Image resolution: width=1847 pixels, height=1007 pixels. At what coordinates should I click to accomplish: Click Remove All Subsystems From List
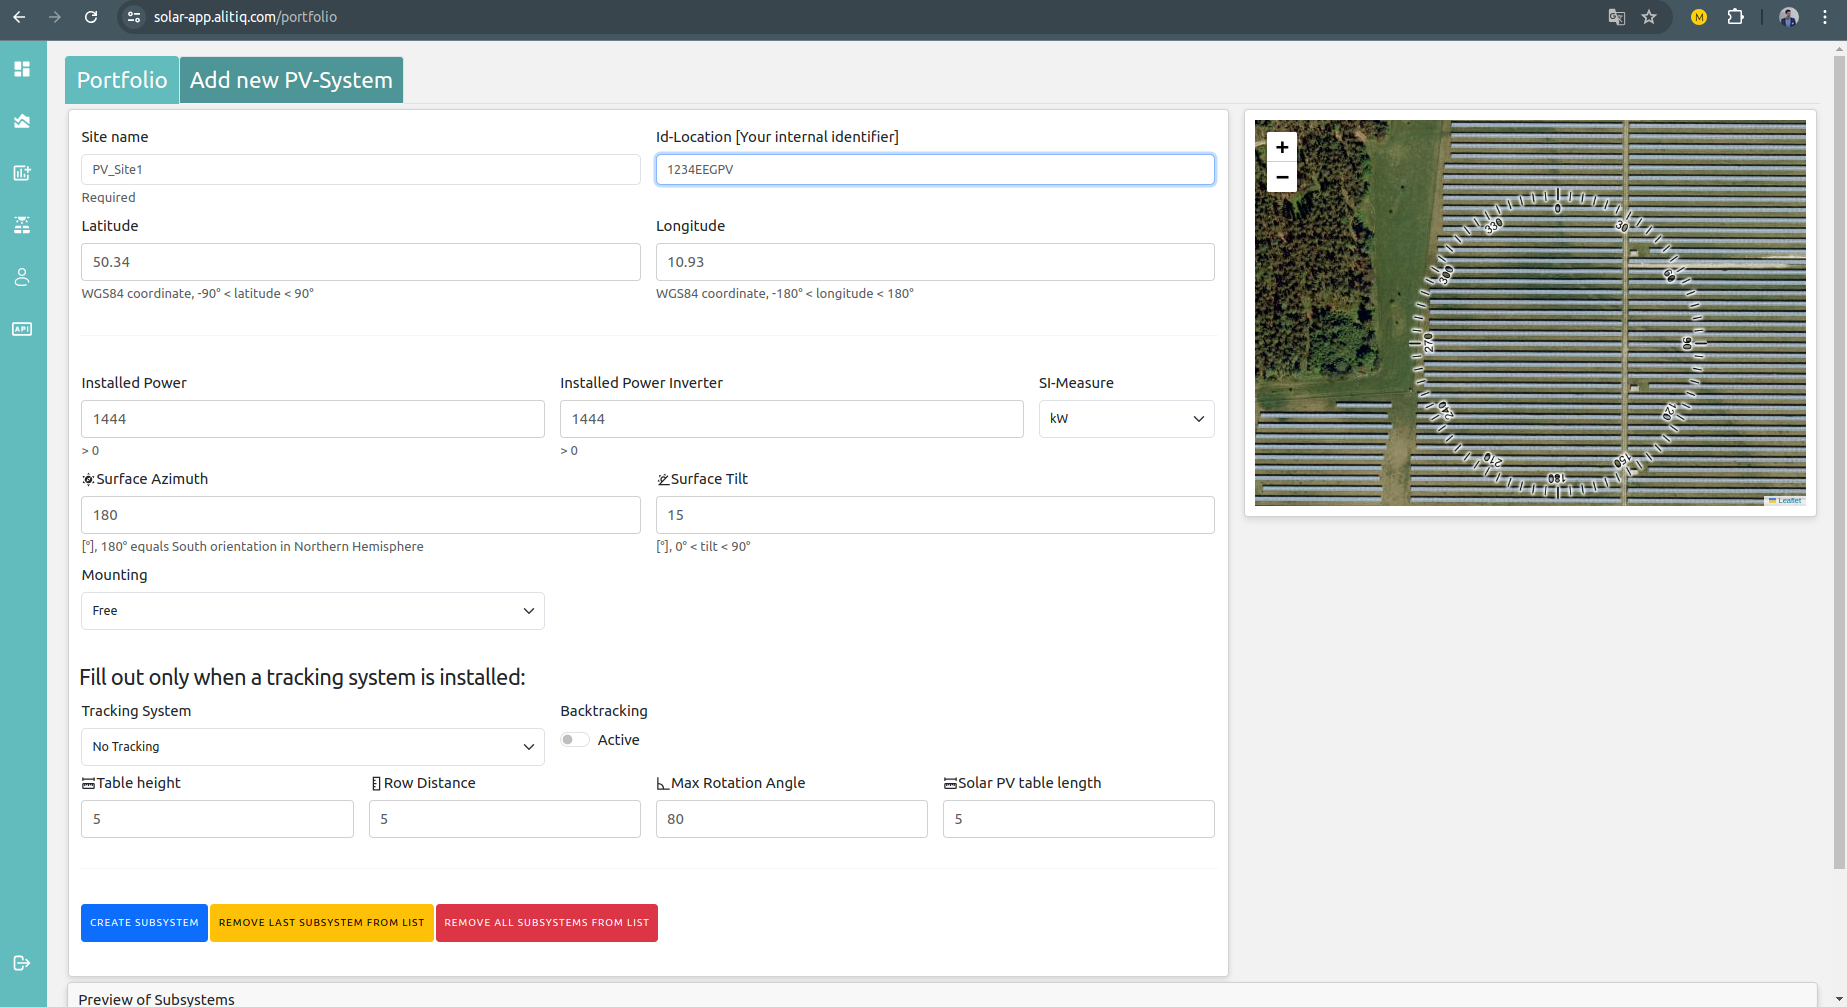click(x=546, y=923)
